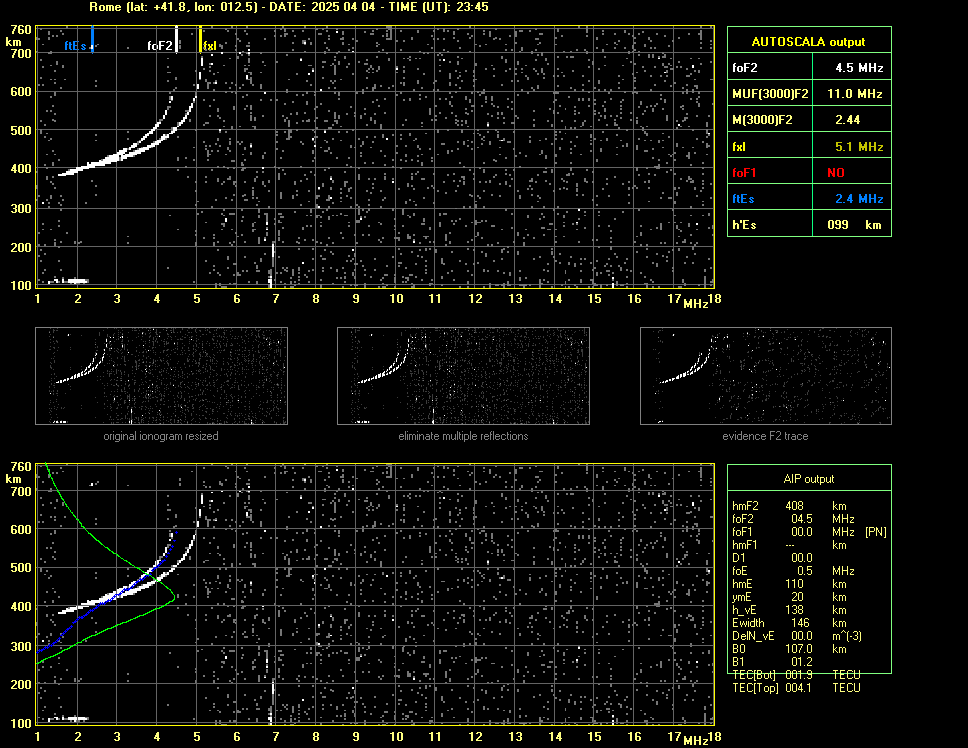Open the 'evidence F2 trace' thumbnail
968x748 pixels.
click(766, 376)
